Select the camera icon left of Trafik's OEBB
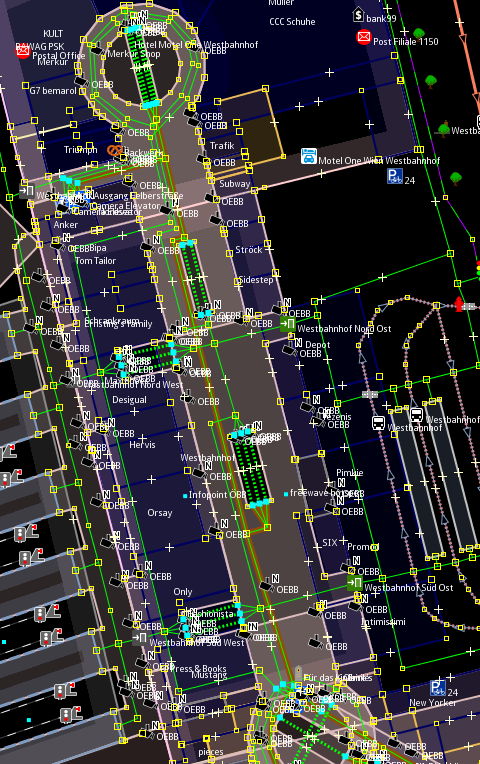480x764 pixels. click(x=203, y=159)
